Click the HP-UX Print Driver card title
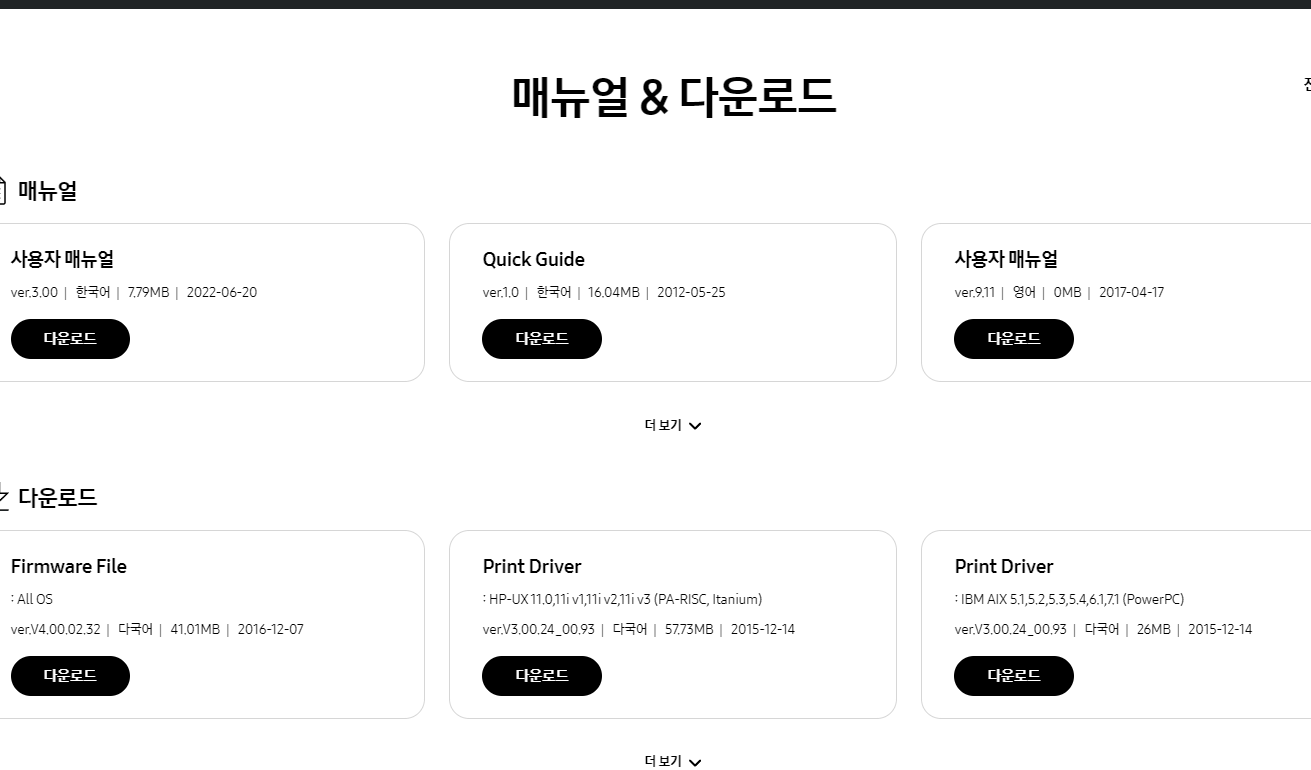This screenshot has width=1311, height=770. [532, 566]
